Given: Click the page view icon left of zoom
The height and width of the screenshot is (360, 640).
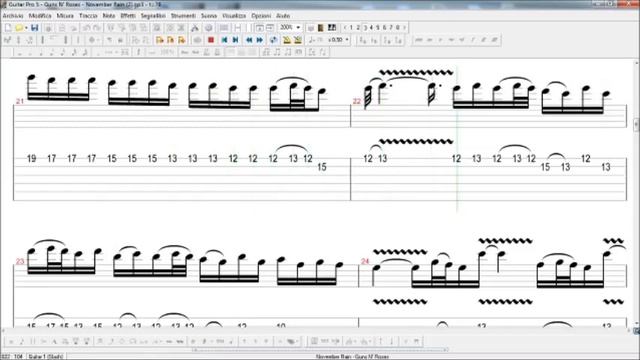Looking at the screenshot, I should pos(259,28).
